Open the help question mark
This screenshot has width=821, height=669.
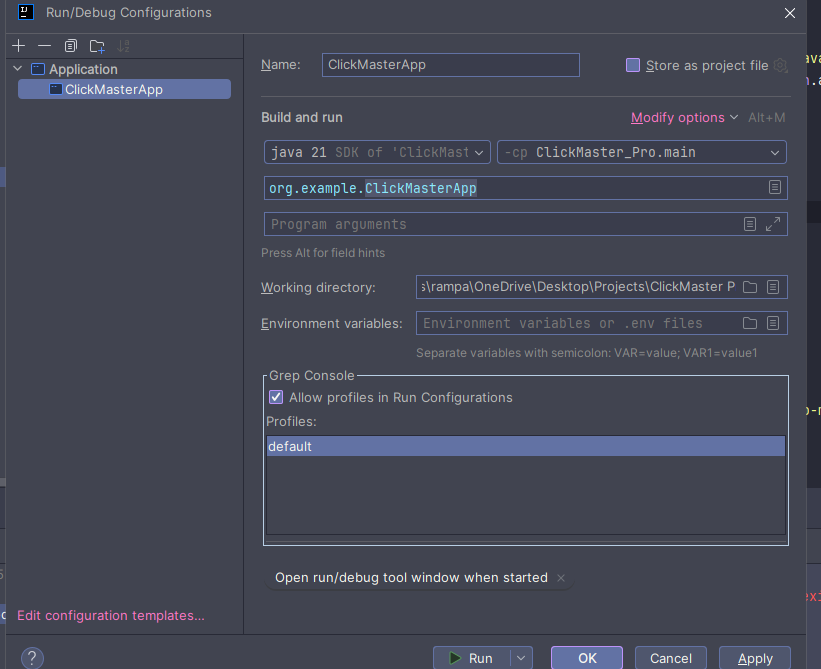point(32,658)
